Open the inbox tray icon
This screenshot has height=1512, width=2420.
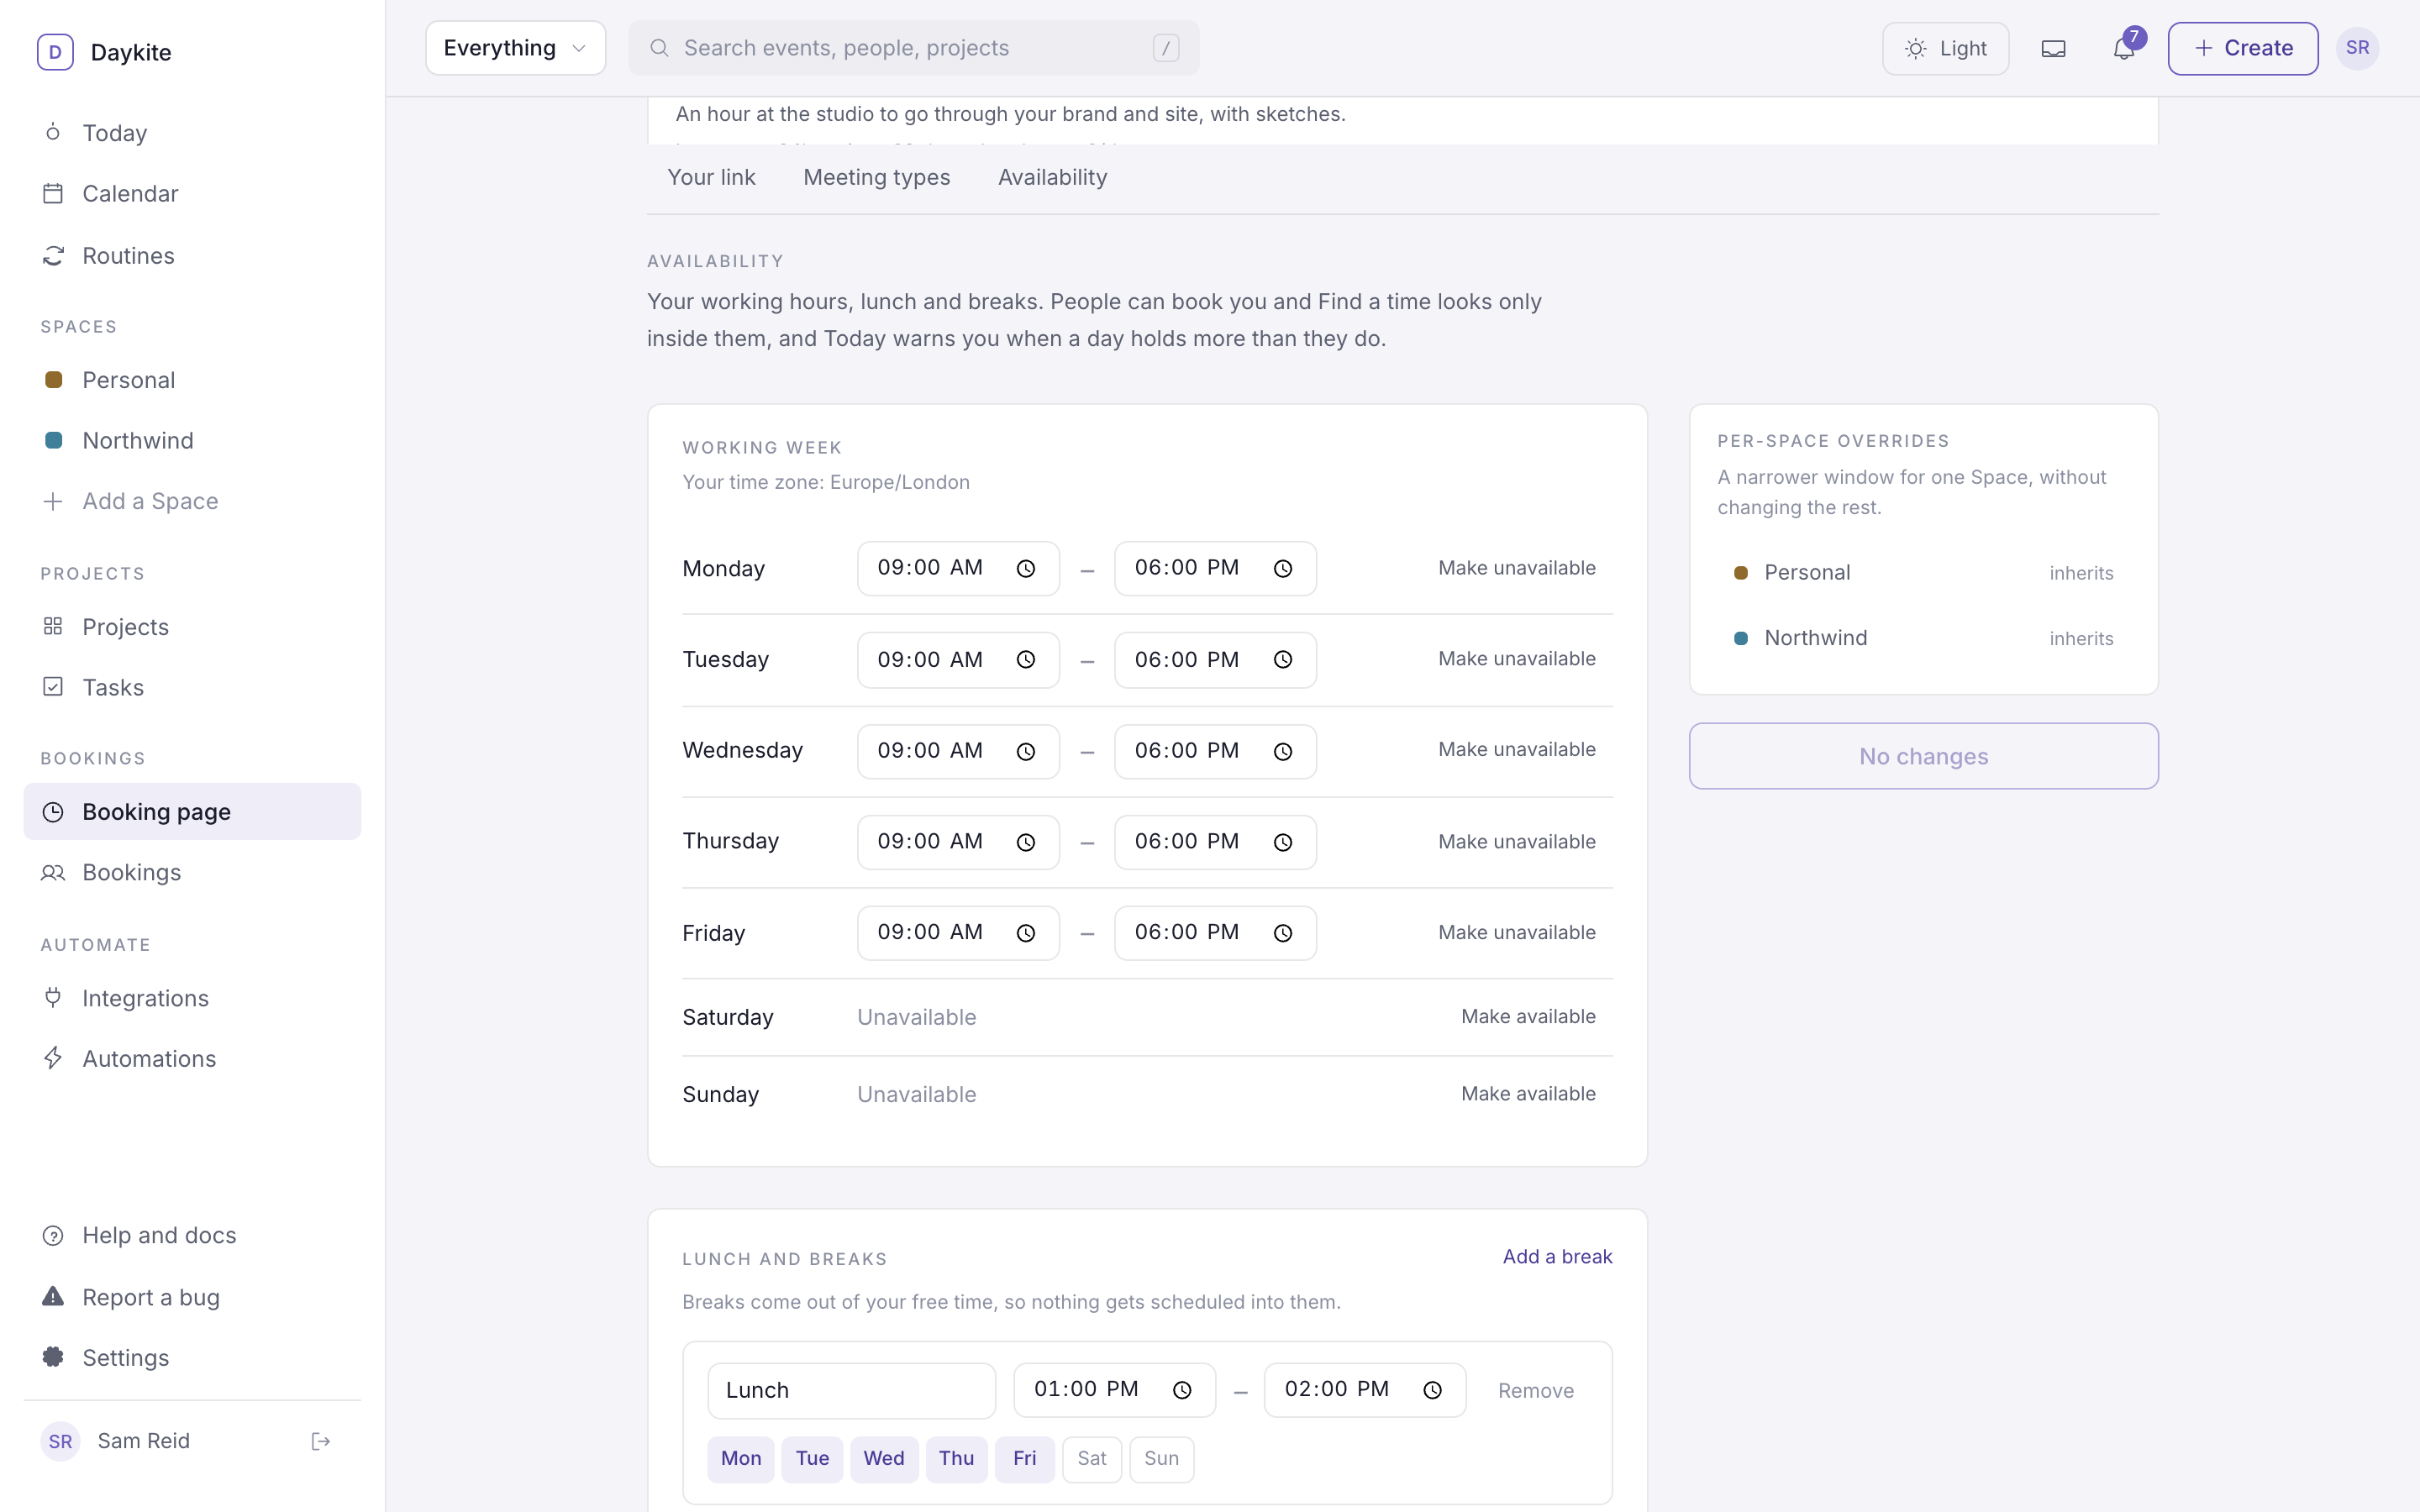(2053, 48)
